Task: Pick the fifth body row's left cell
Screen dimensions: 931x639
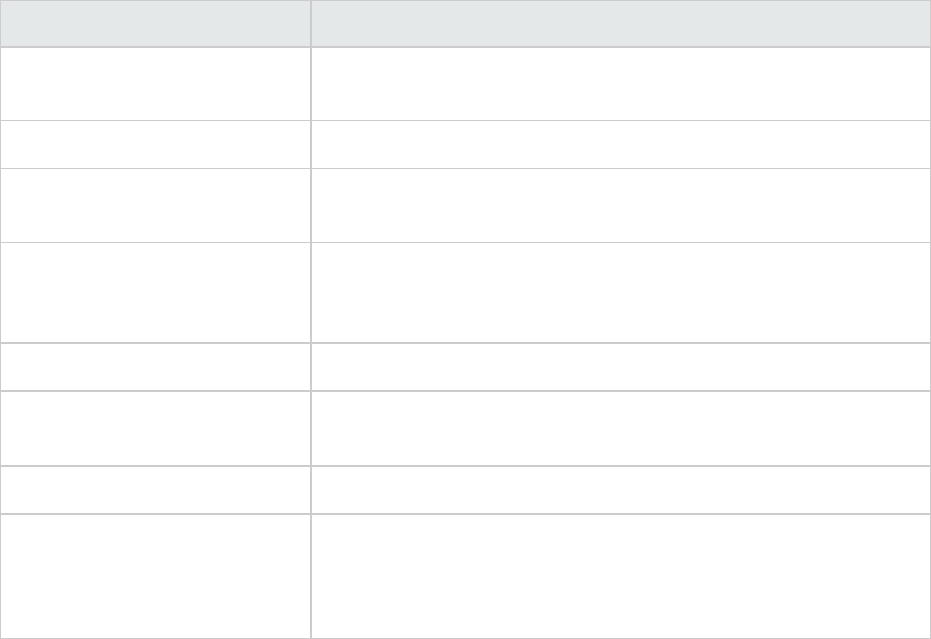Action: pos(155,367)
